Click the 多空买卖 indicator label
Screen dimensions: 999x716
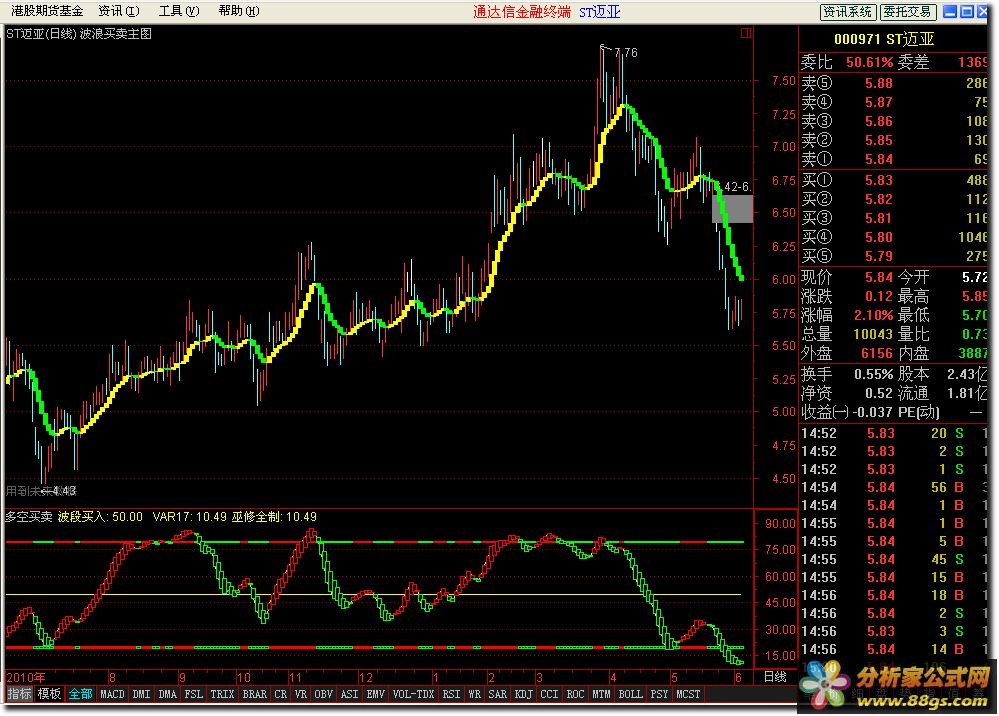click(29, 517)
